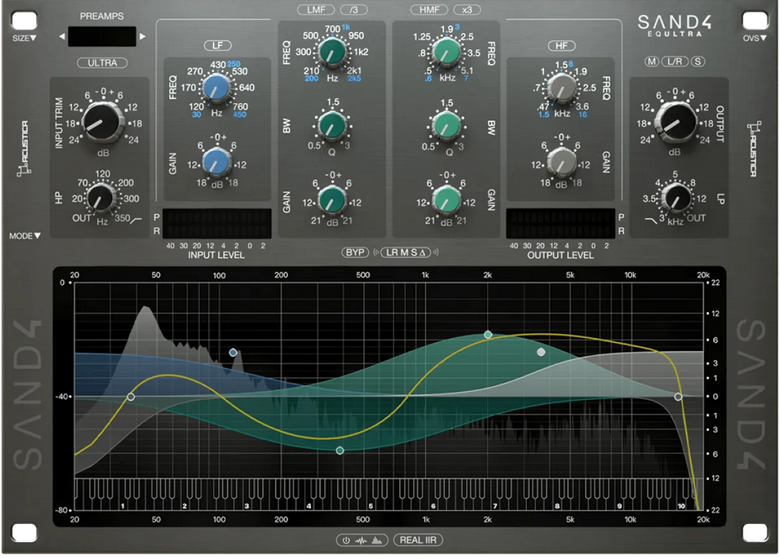
Task: Toggle the HMF band button
Action: (429, 9)
